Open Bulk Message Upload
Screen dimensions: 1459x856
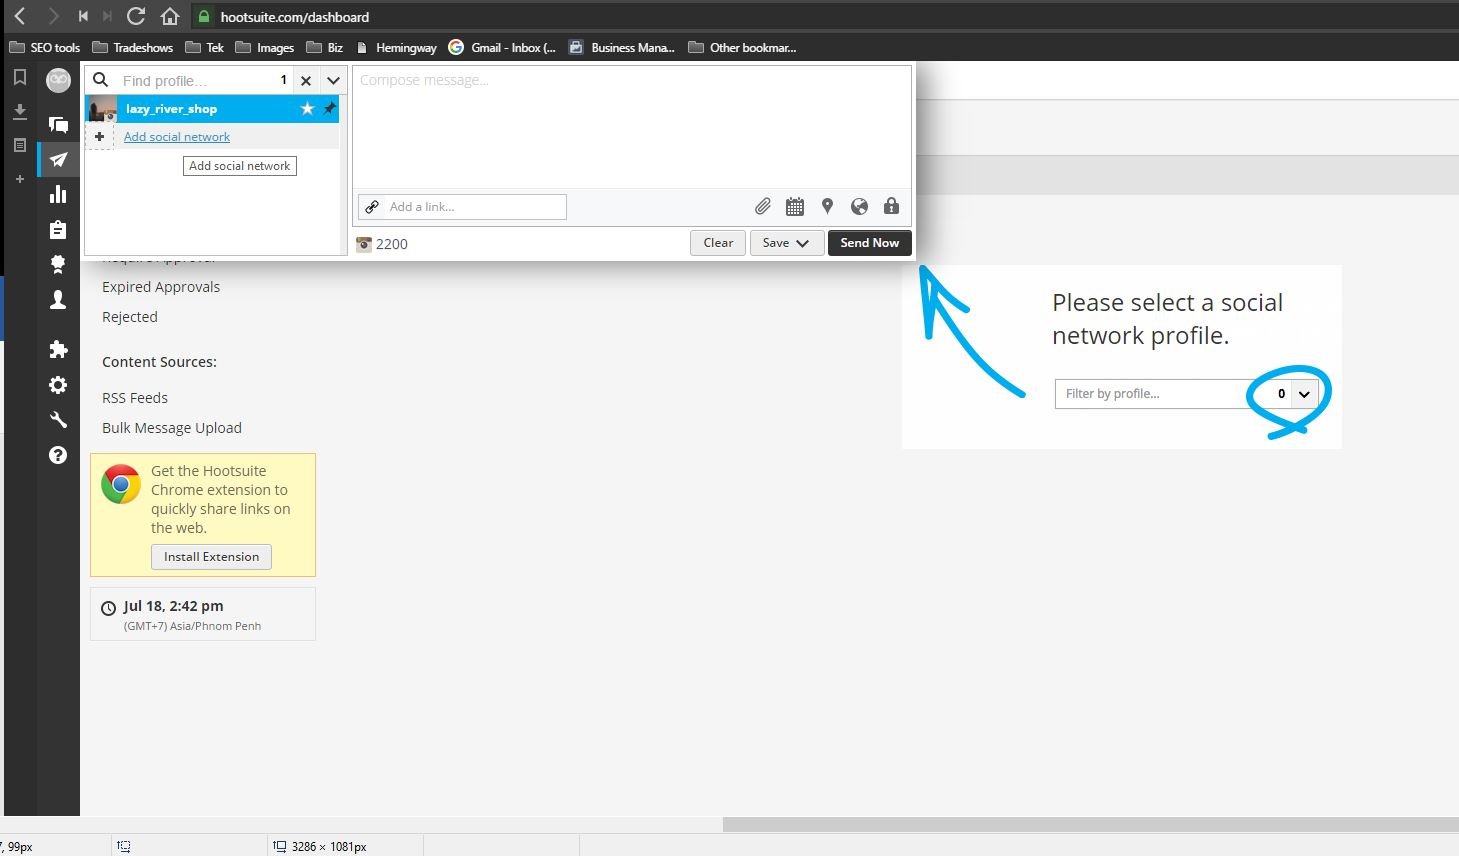click(172, 428)
